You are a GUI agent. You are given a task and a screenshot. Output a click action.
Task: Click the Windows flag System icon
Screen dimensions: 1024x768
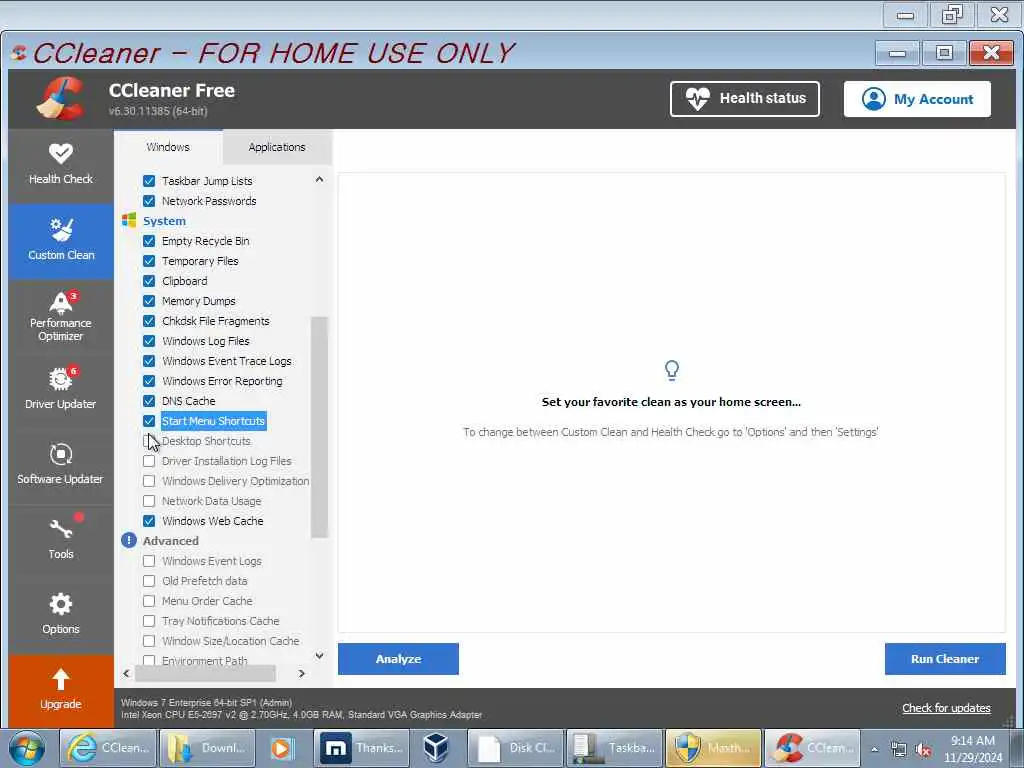point(129,221)
